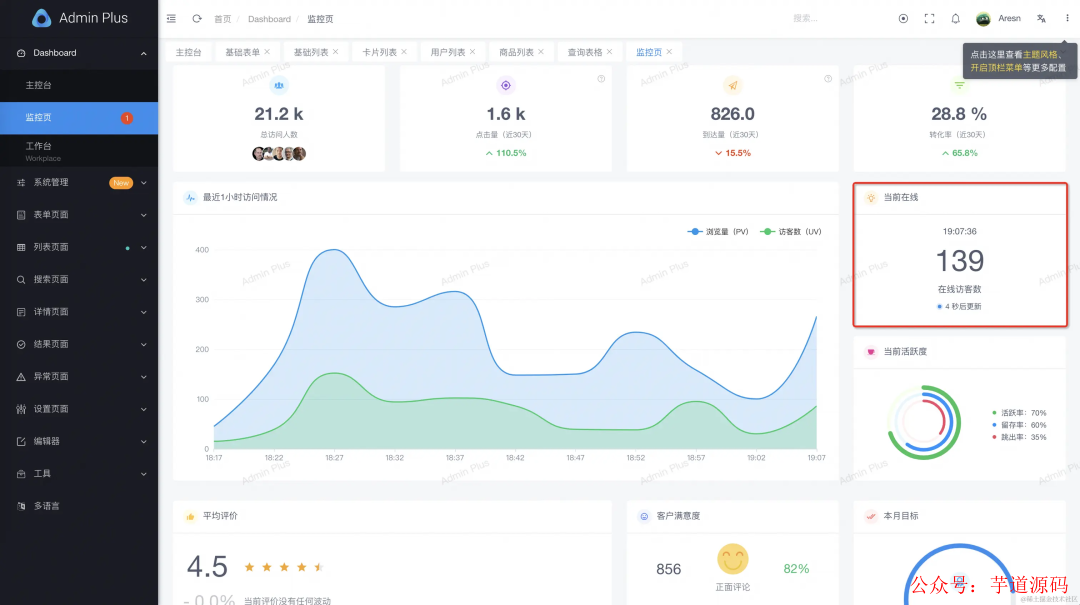Click the Aresn user avatar image

[x=983, y=19]
